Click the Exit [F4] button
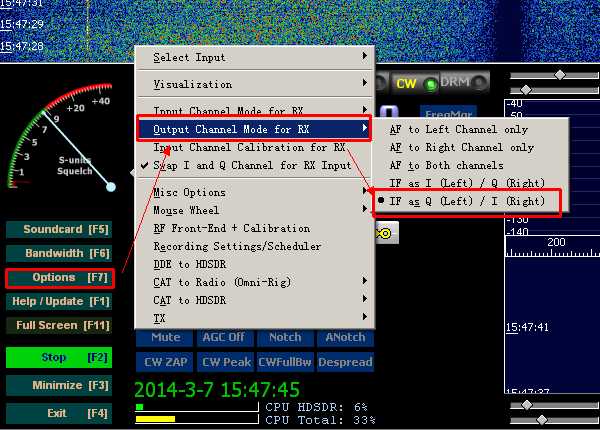Viewport: 600px width, 430px height. (x=59, y=414)
